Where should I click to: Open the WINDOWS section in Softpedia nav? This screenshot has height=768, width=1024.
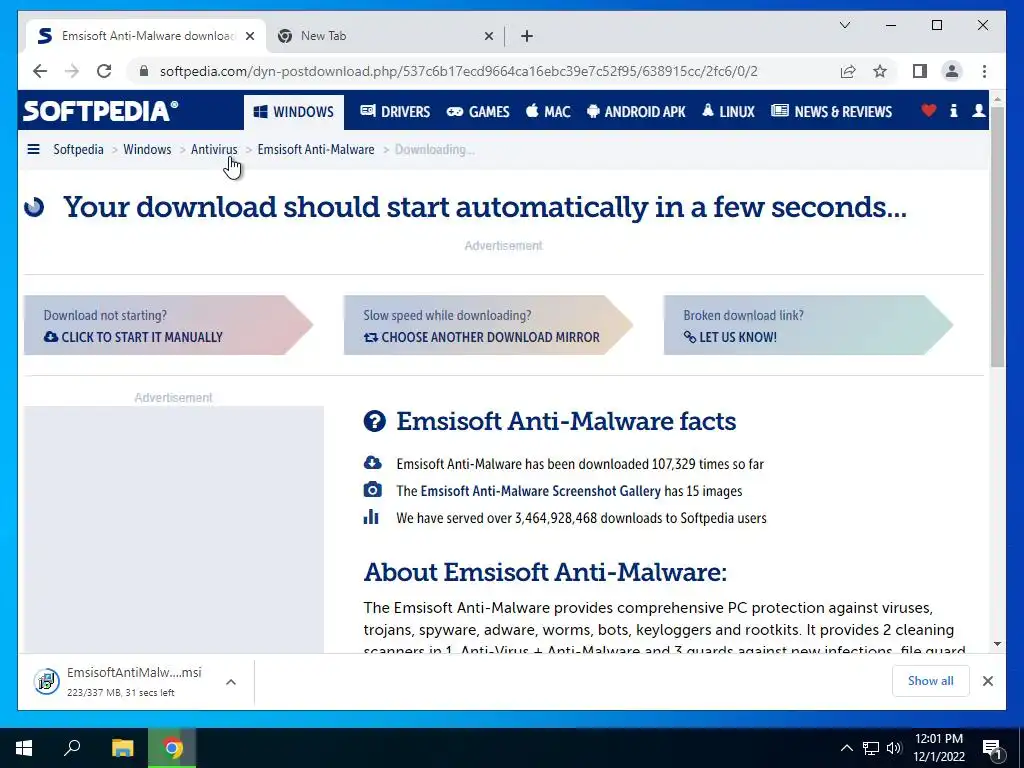pyautogui.click(x=294, y=112)
